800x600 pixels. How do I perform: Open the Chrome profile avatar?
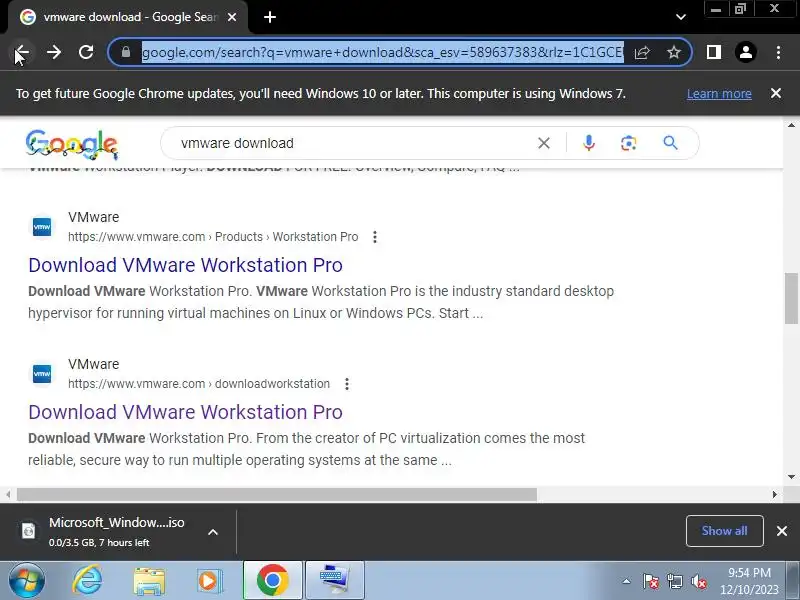pyautogui.click(x=745, y=52)
